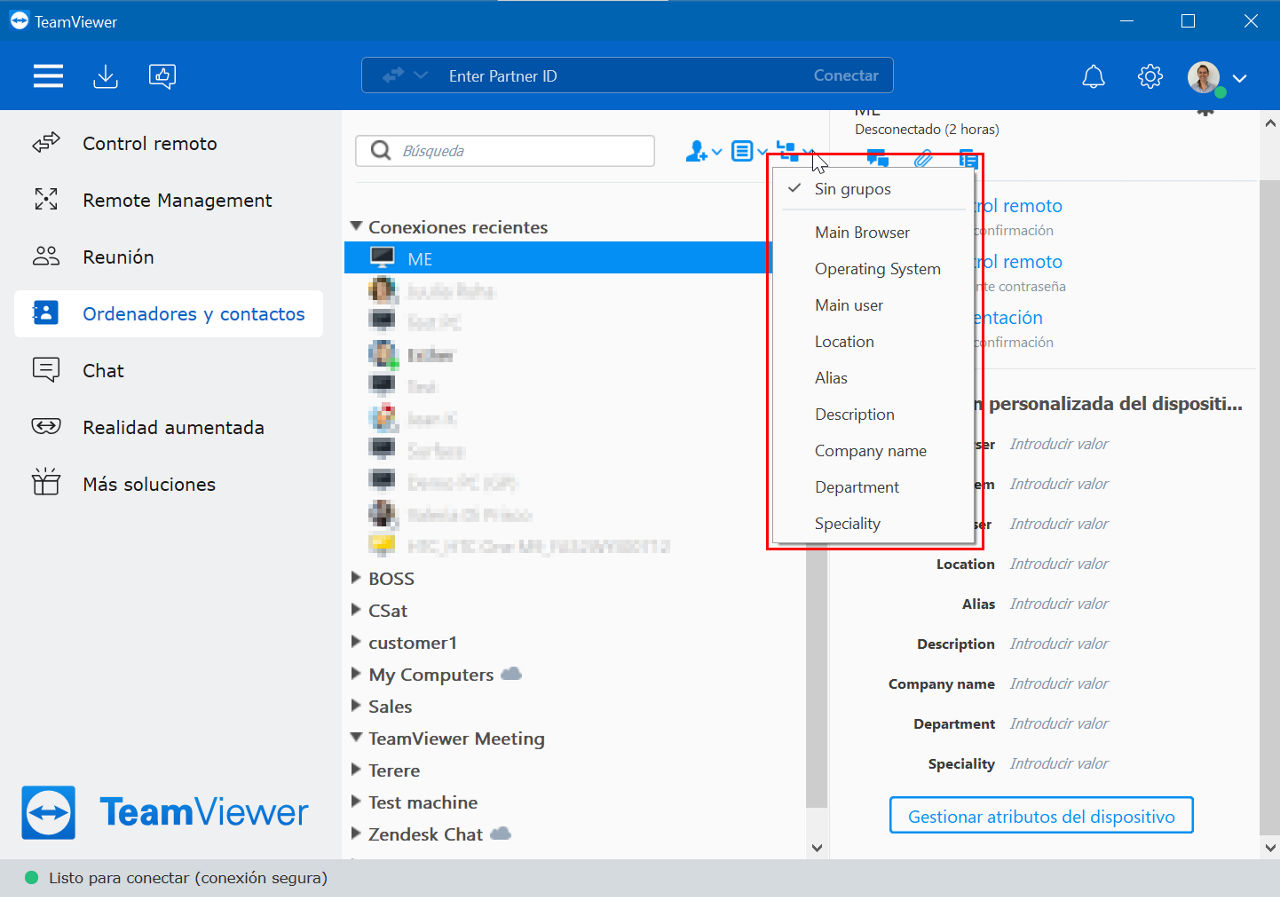Choose Company name in grouping menu
The width and height of the screenshot is (1280, 897).
click(x=873, y=451)
